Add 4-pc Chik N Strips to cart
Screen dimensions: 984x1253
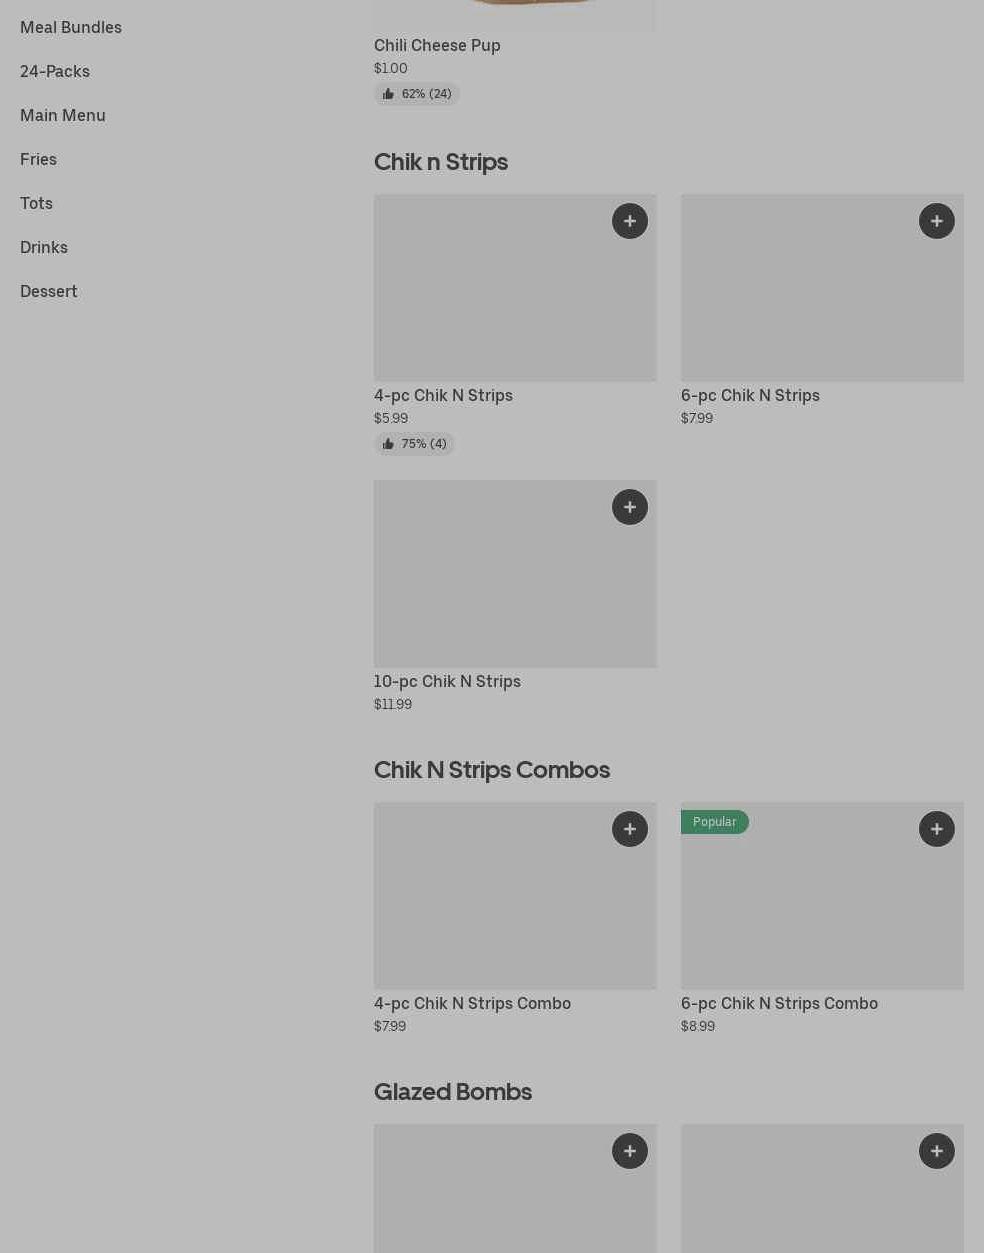[x=629, y=221]
